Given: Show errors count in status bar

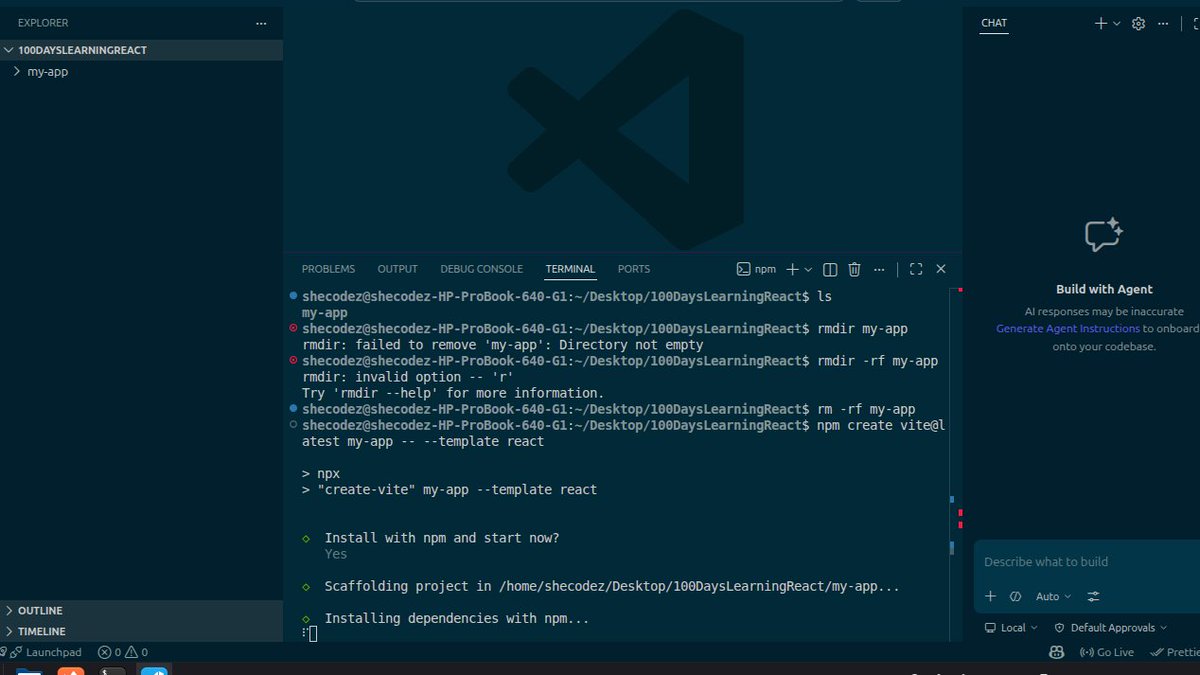Looking at the screenshot, I should tap(109, 652).
